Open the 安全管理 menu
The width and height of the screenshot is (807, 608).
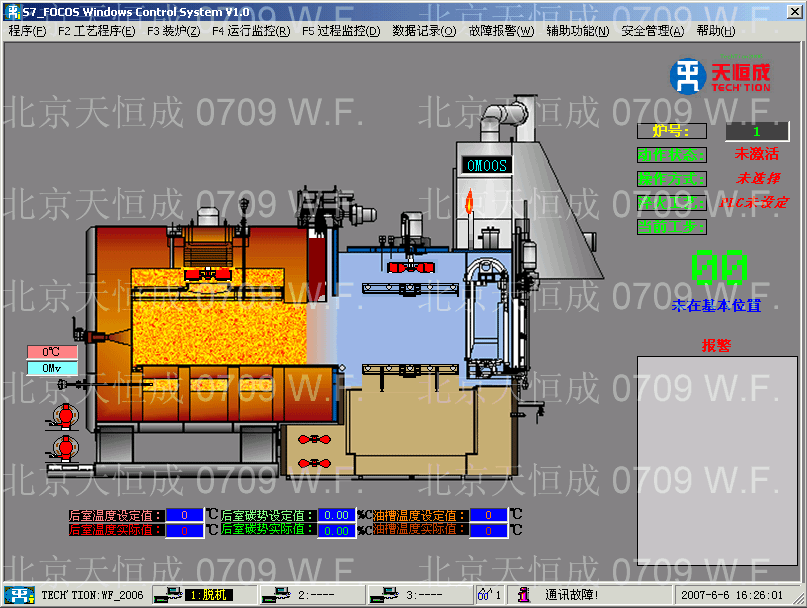(652, 31)
